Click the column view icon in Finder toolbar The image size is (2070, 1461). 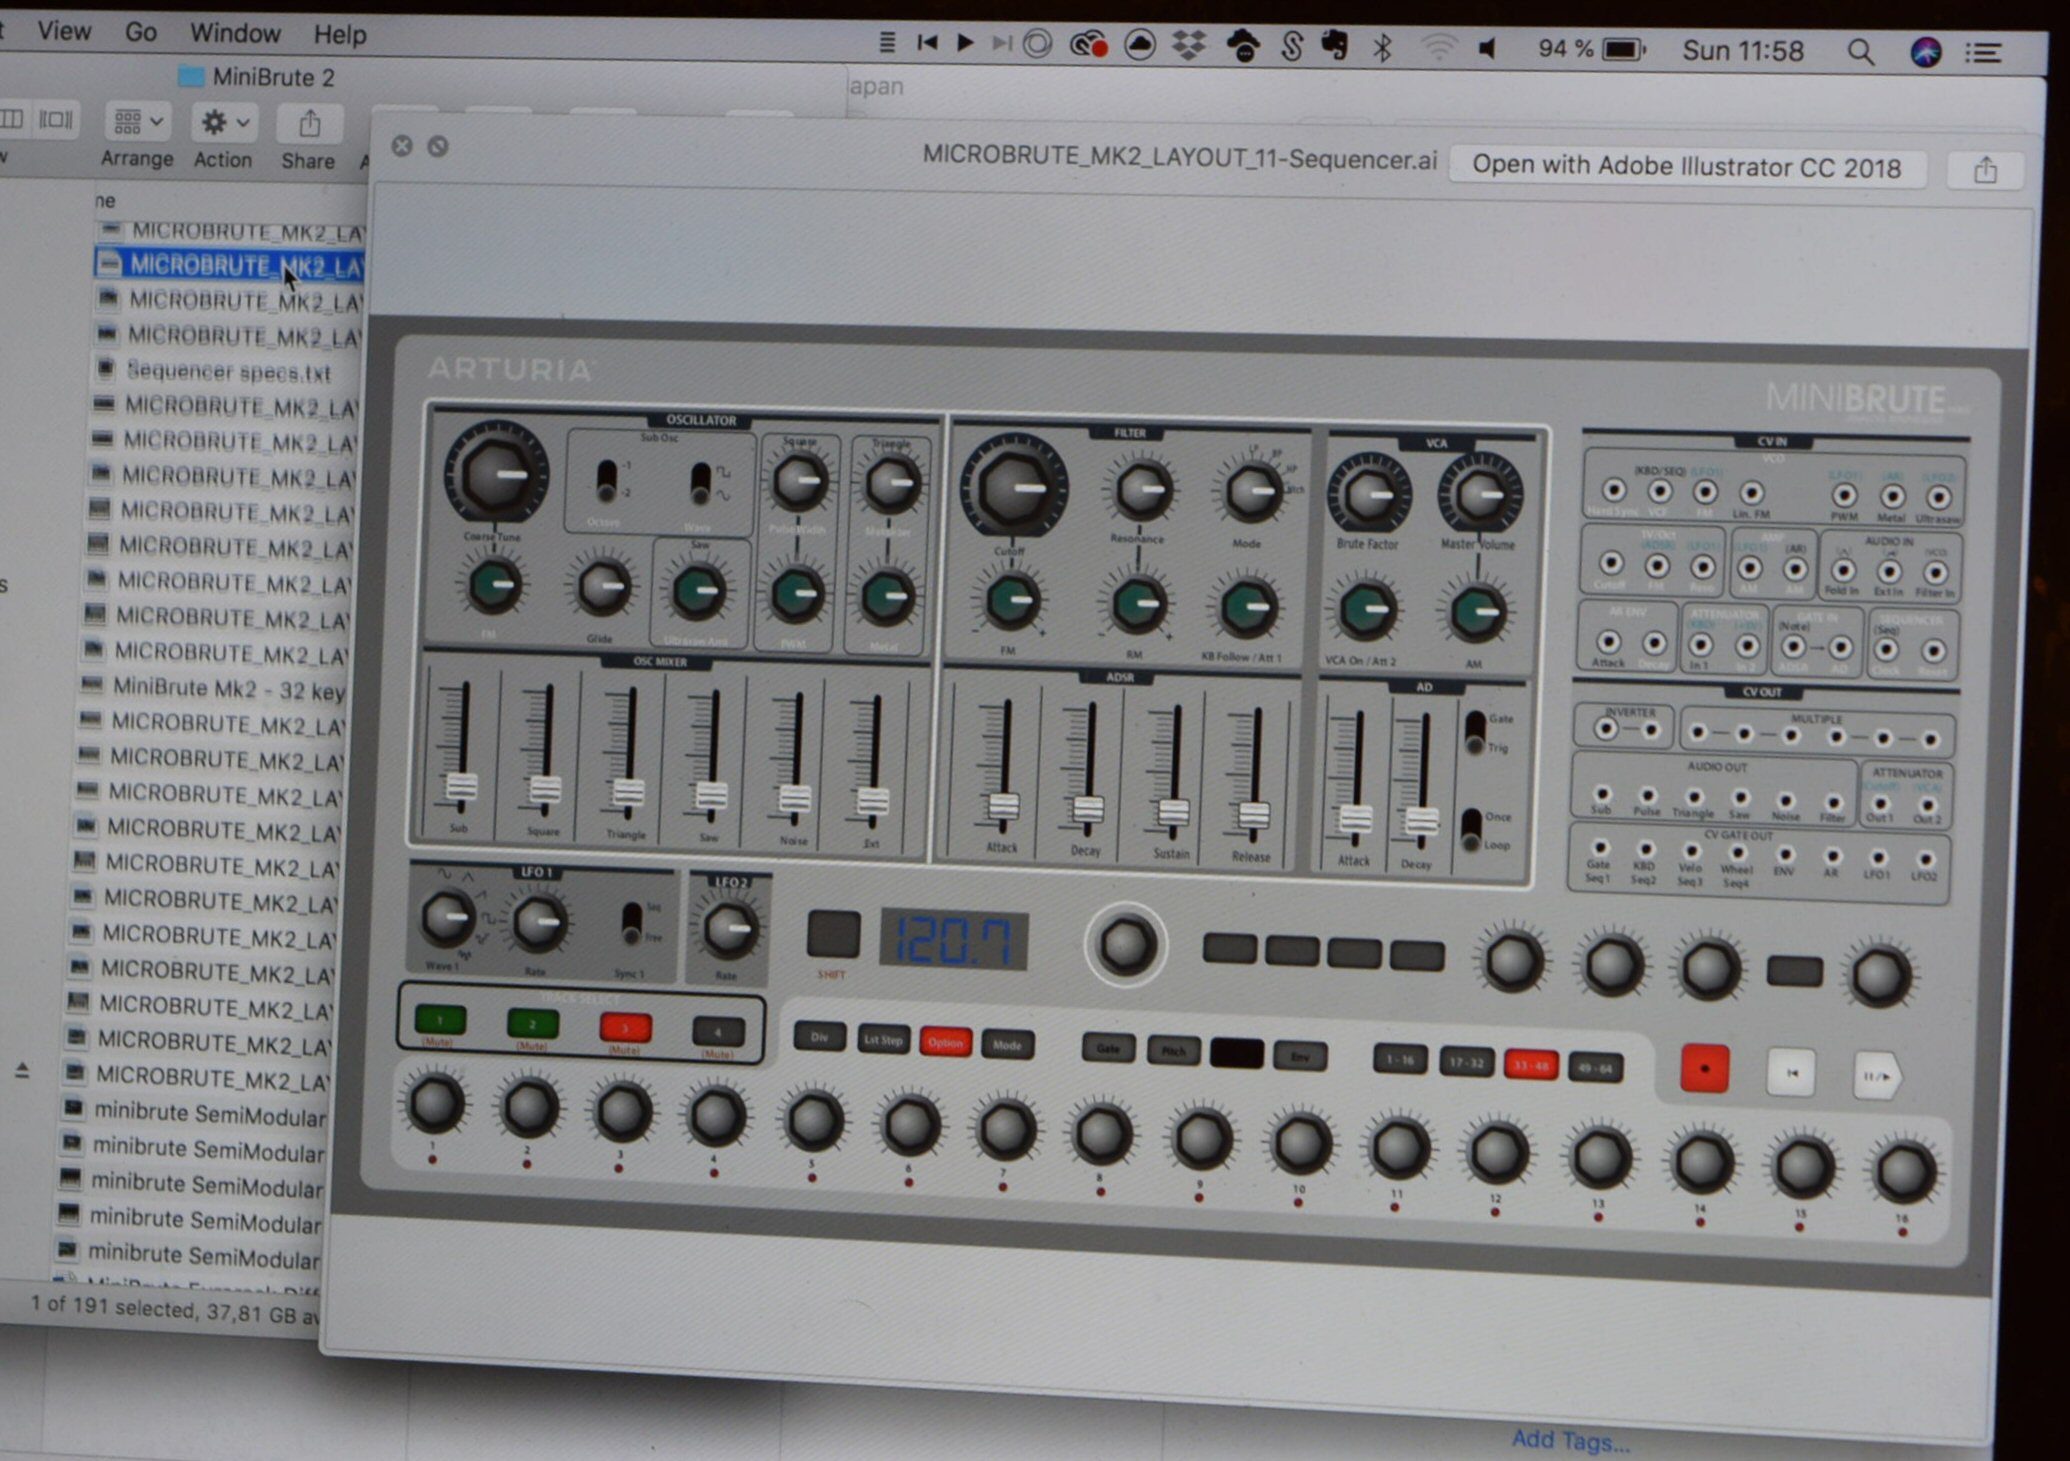click(12, 119)
